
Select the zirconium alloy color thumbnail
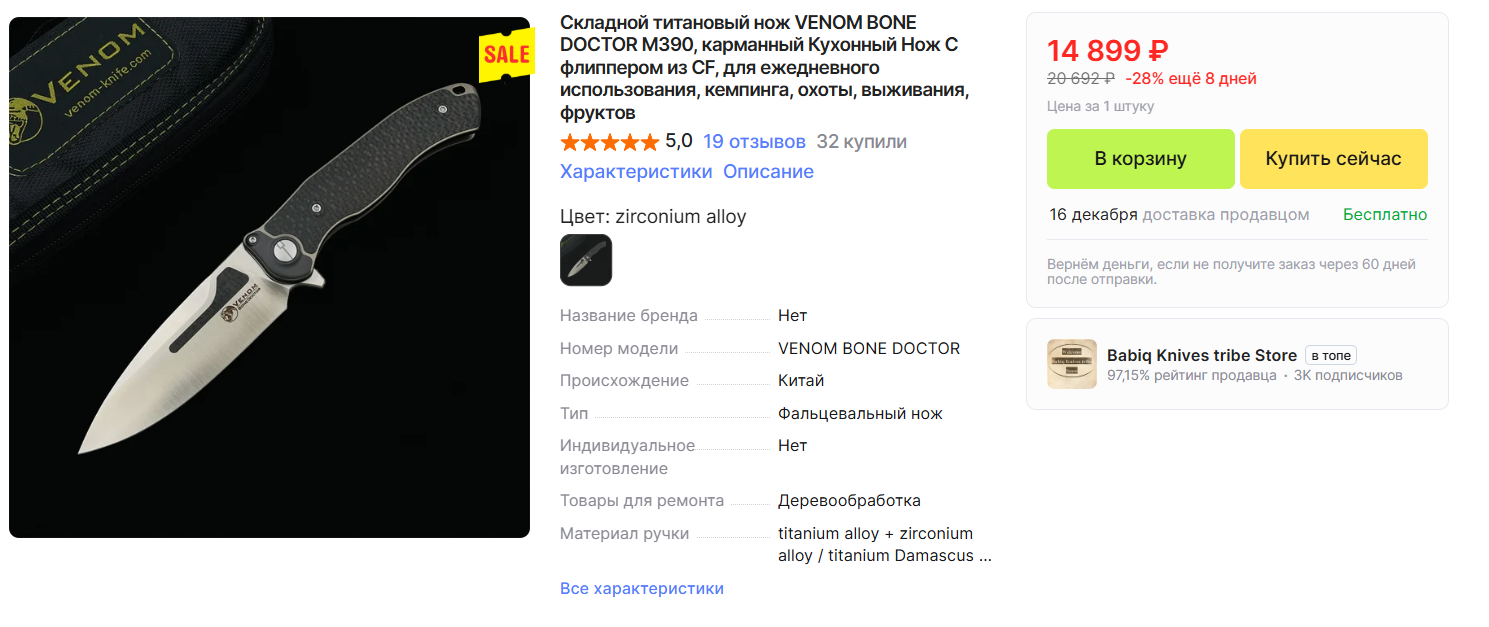pos(586,260)
